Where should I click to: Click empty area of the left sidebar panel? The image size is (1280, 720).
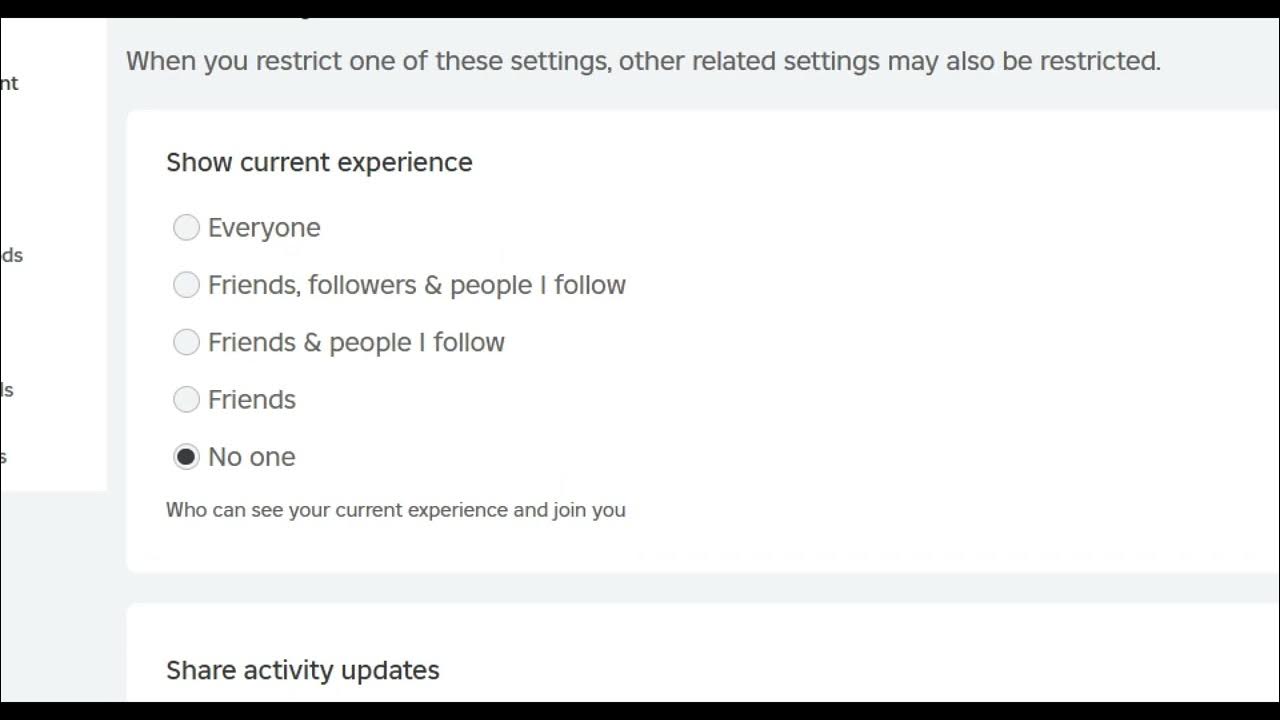coord(55,170)
